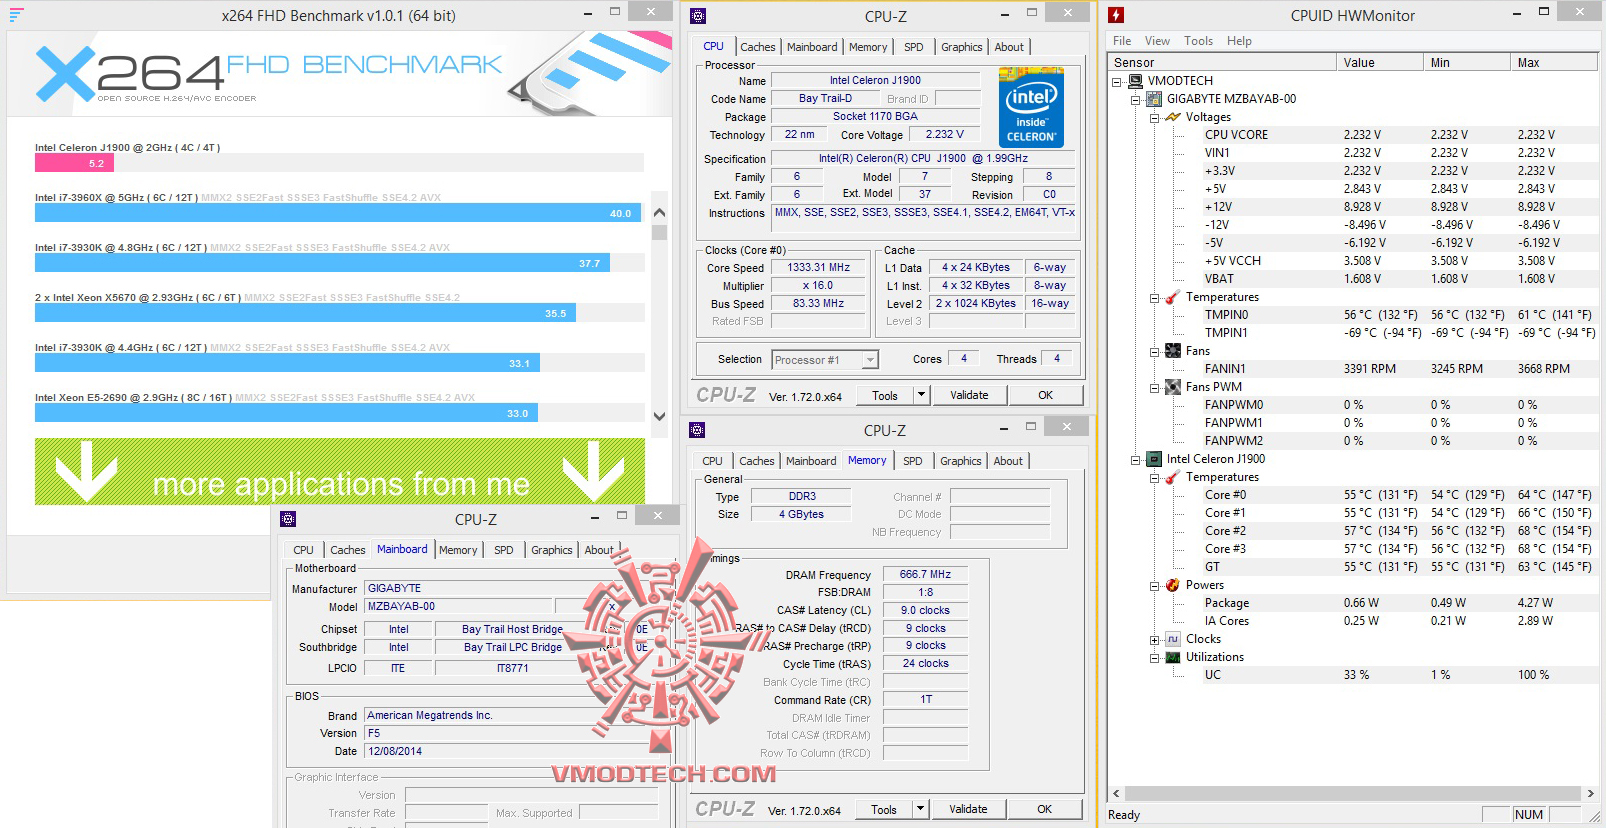Switch to Caches tab in the CPU-Z processor window
Image resolution: width=1606 pixels, height=828 pixels.
pos(757,47)
